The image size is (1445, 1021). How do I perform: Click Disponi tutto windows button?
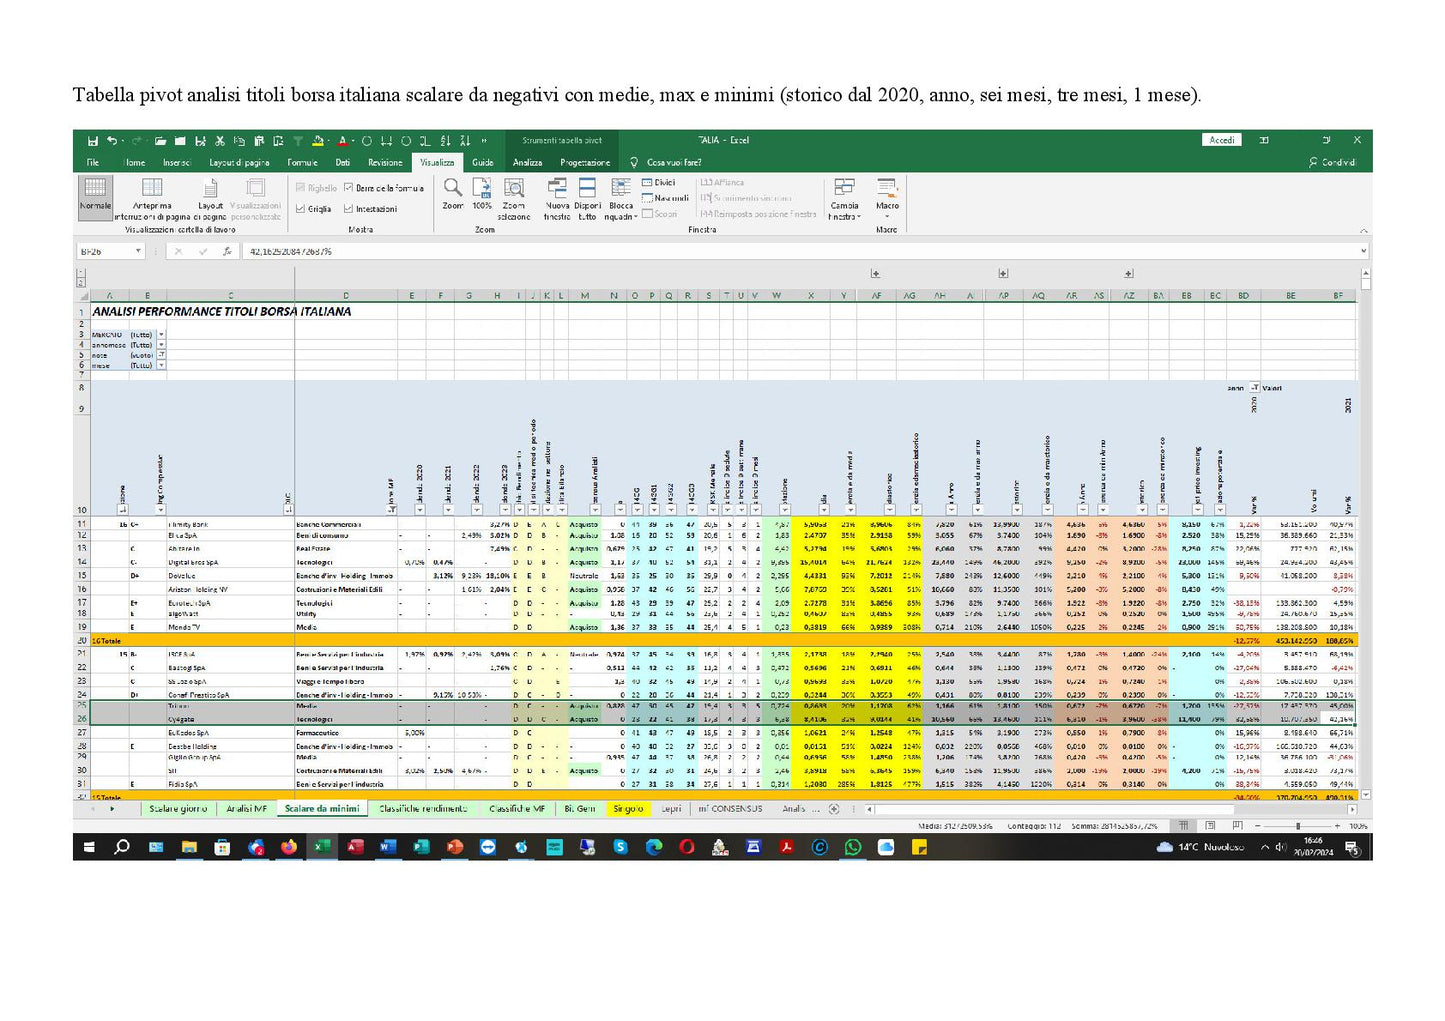point(587,199)
